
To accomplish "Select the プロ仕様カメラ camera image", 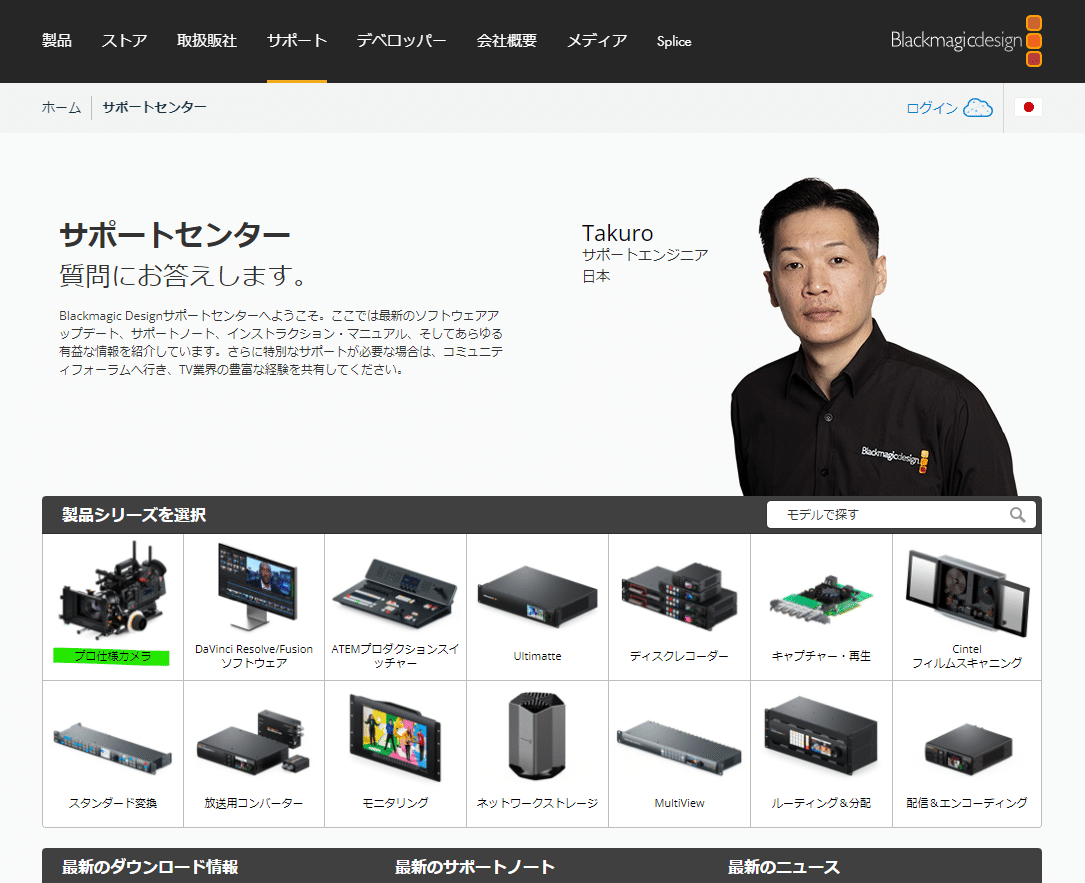I will coord(113,591).
